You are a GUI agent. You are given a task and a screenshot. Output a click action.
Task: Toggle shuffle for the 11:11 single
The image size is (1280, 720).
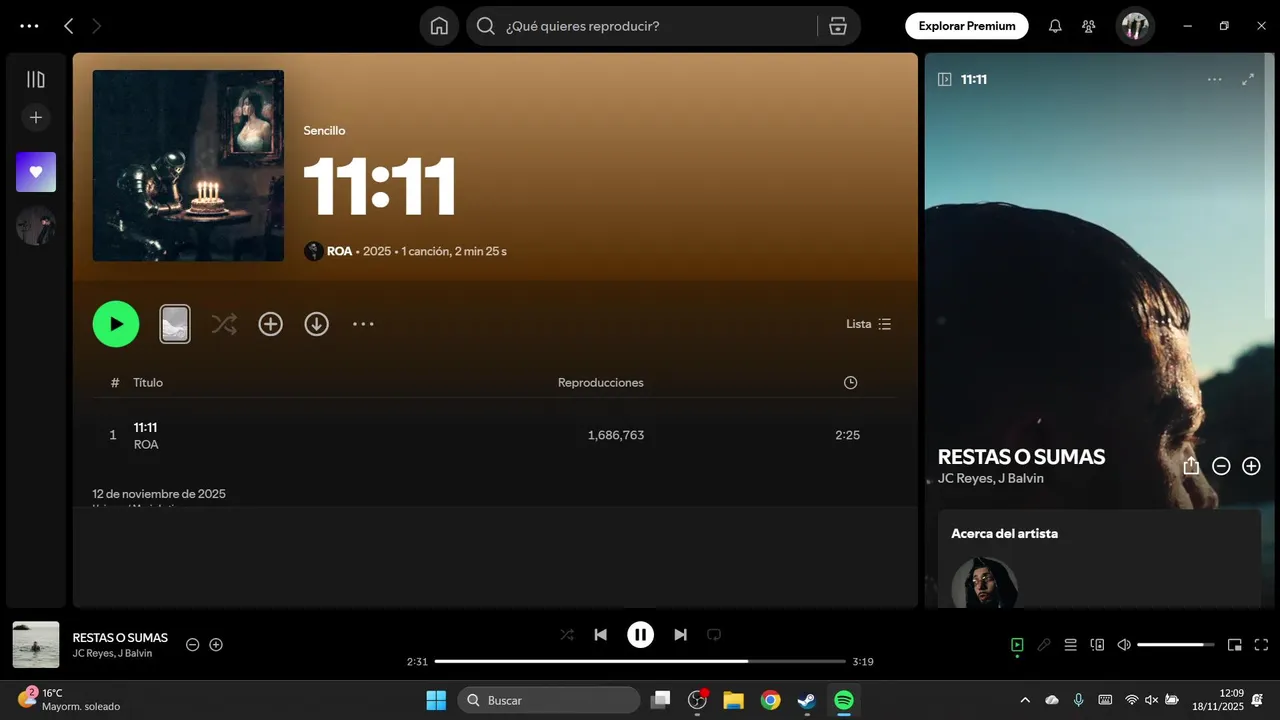click(x=224, y=324)
